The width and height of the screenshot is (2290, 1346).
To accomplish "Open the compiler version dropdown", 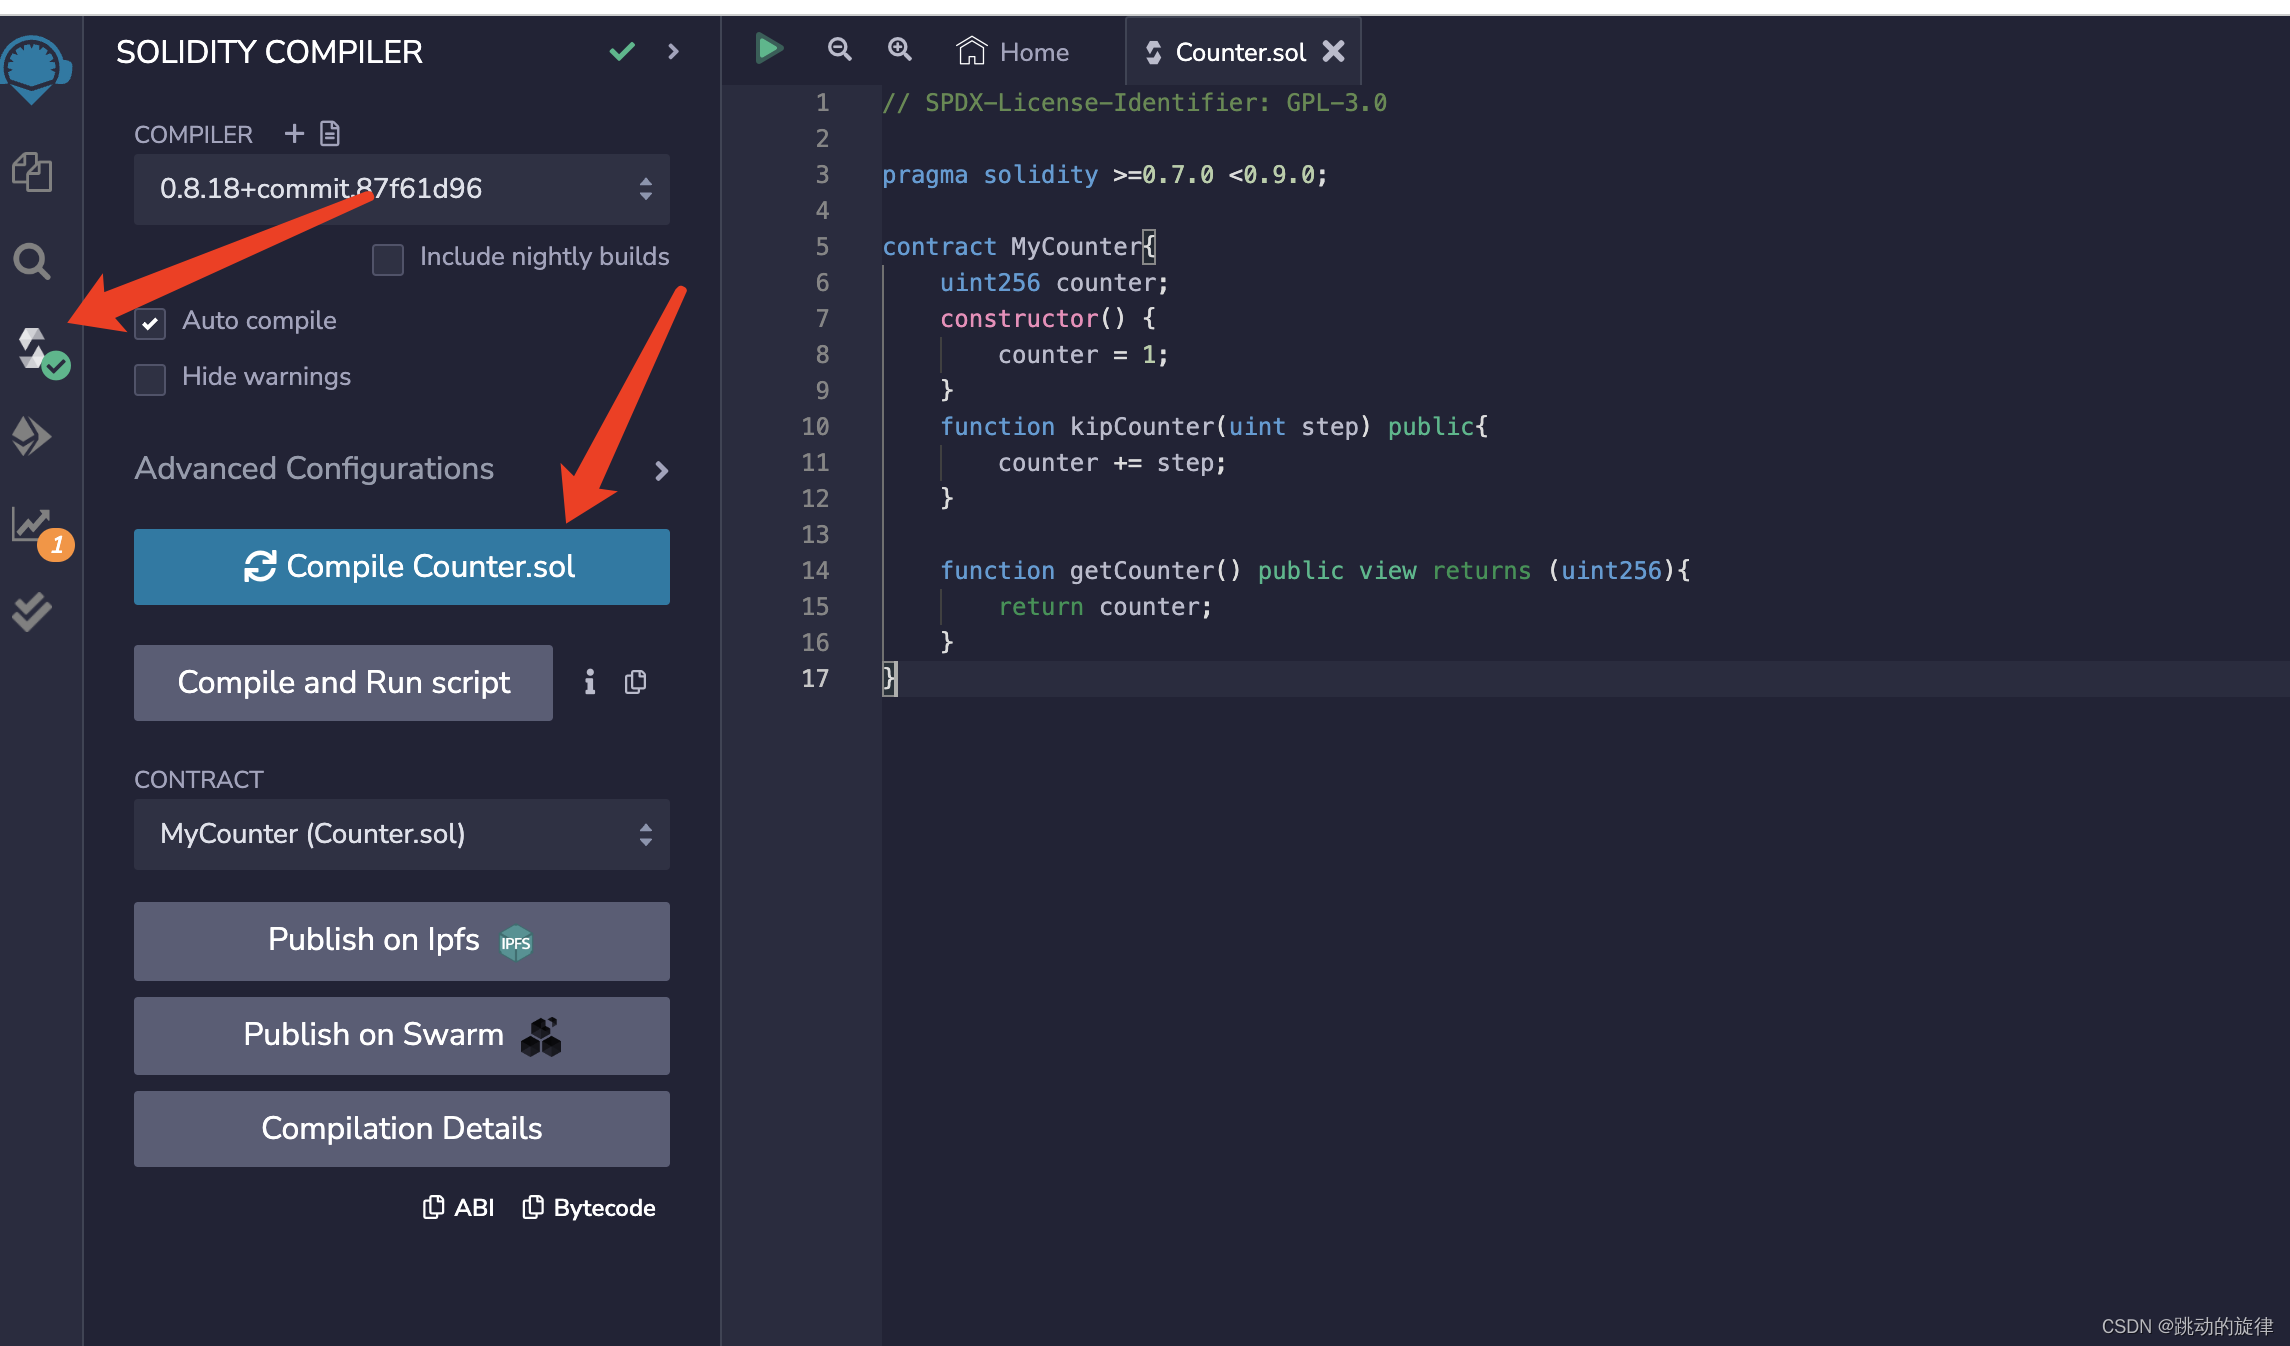I will [x=400, y=189].
